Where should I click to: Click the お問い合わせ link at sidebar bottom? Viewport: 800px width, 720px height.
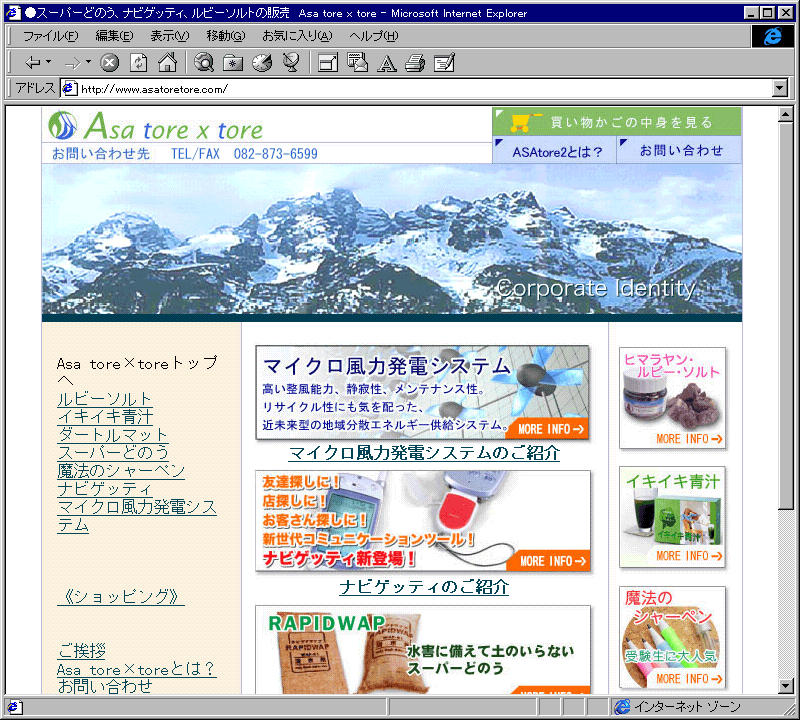[x=105, y=687]
